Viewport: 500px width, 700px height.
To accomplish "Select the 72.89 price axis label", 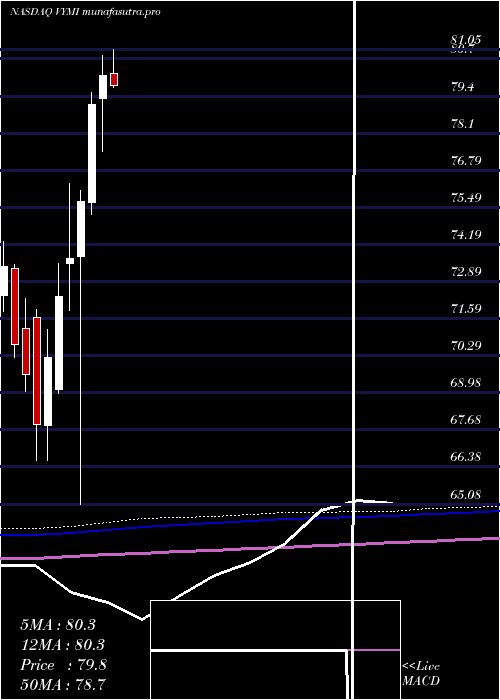I will pyautogui.click(x=466, y=271).
